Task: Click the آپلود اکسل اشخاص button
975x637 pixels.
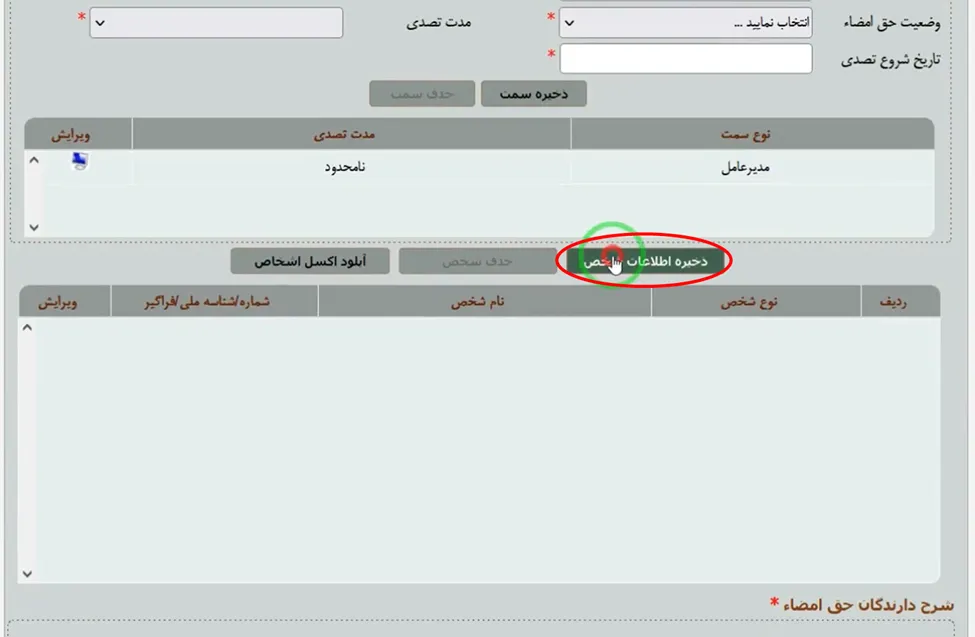Action: [x=310, y=261]
